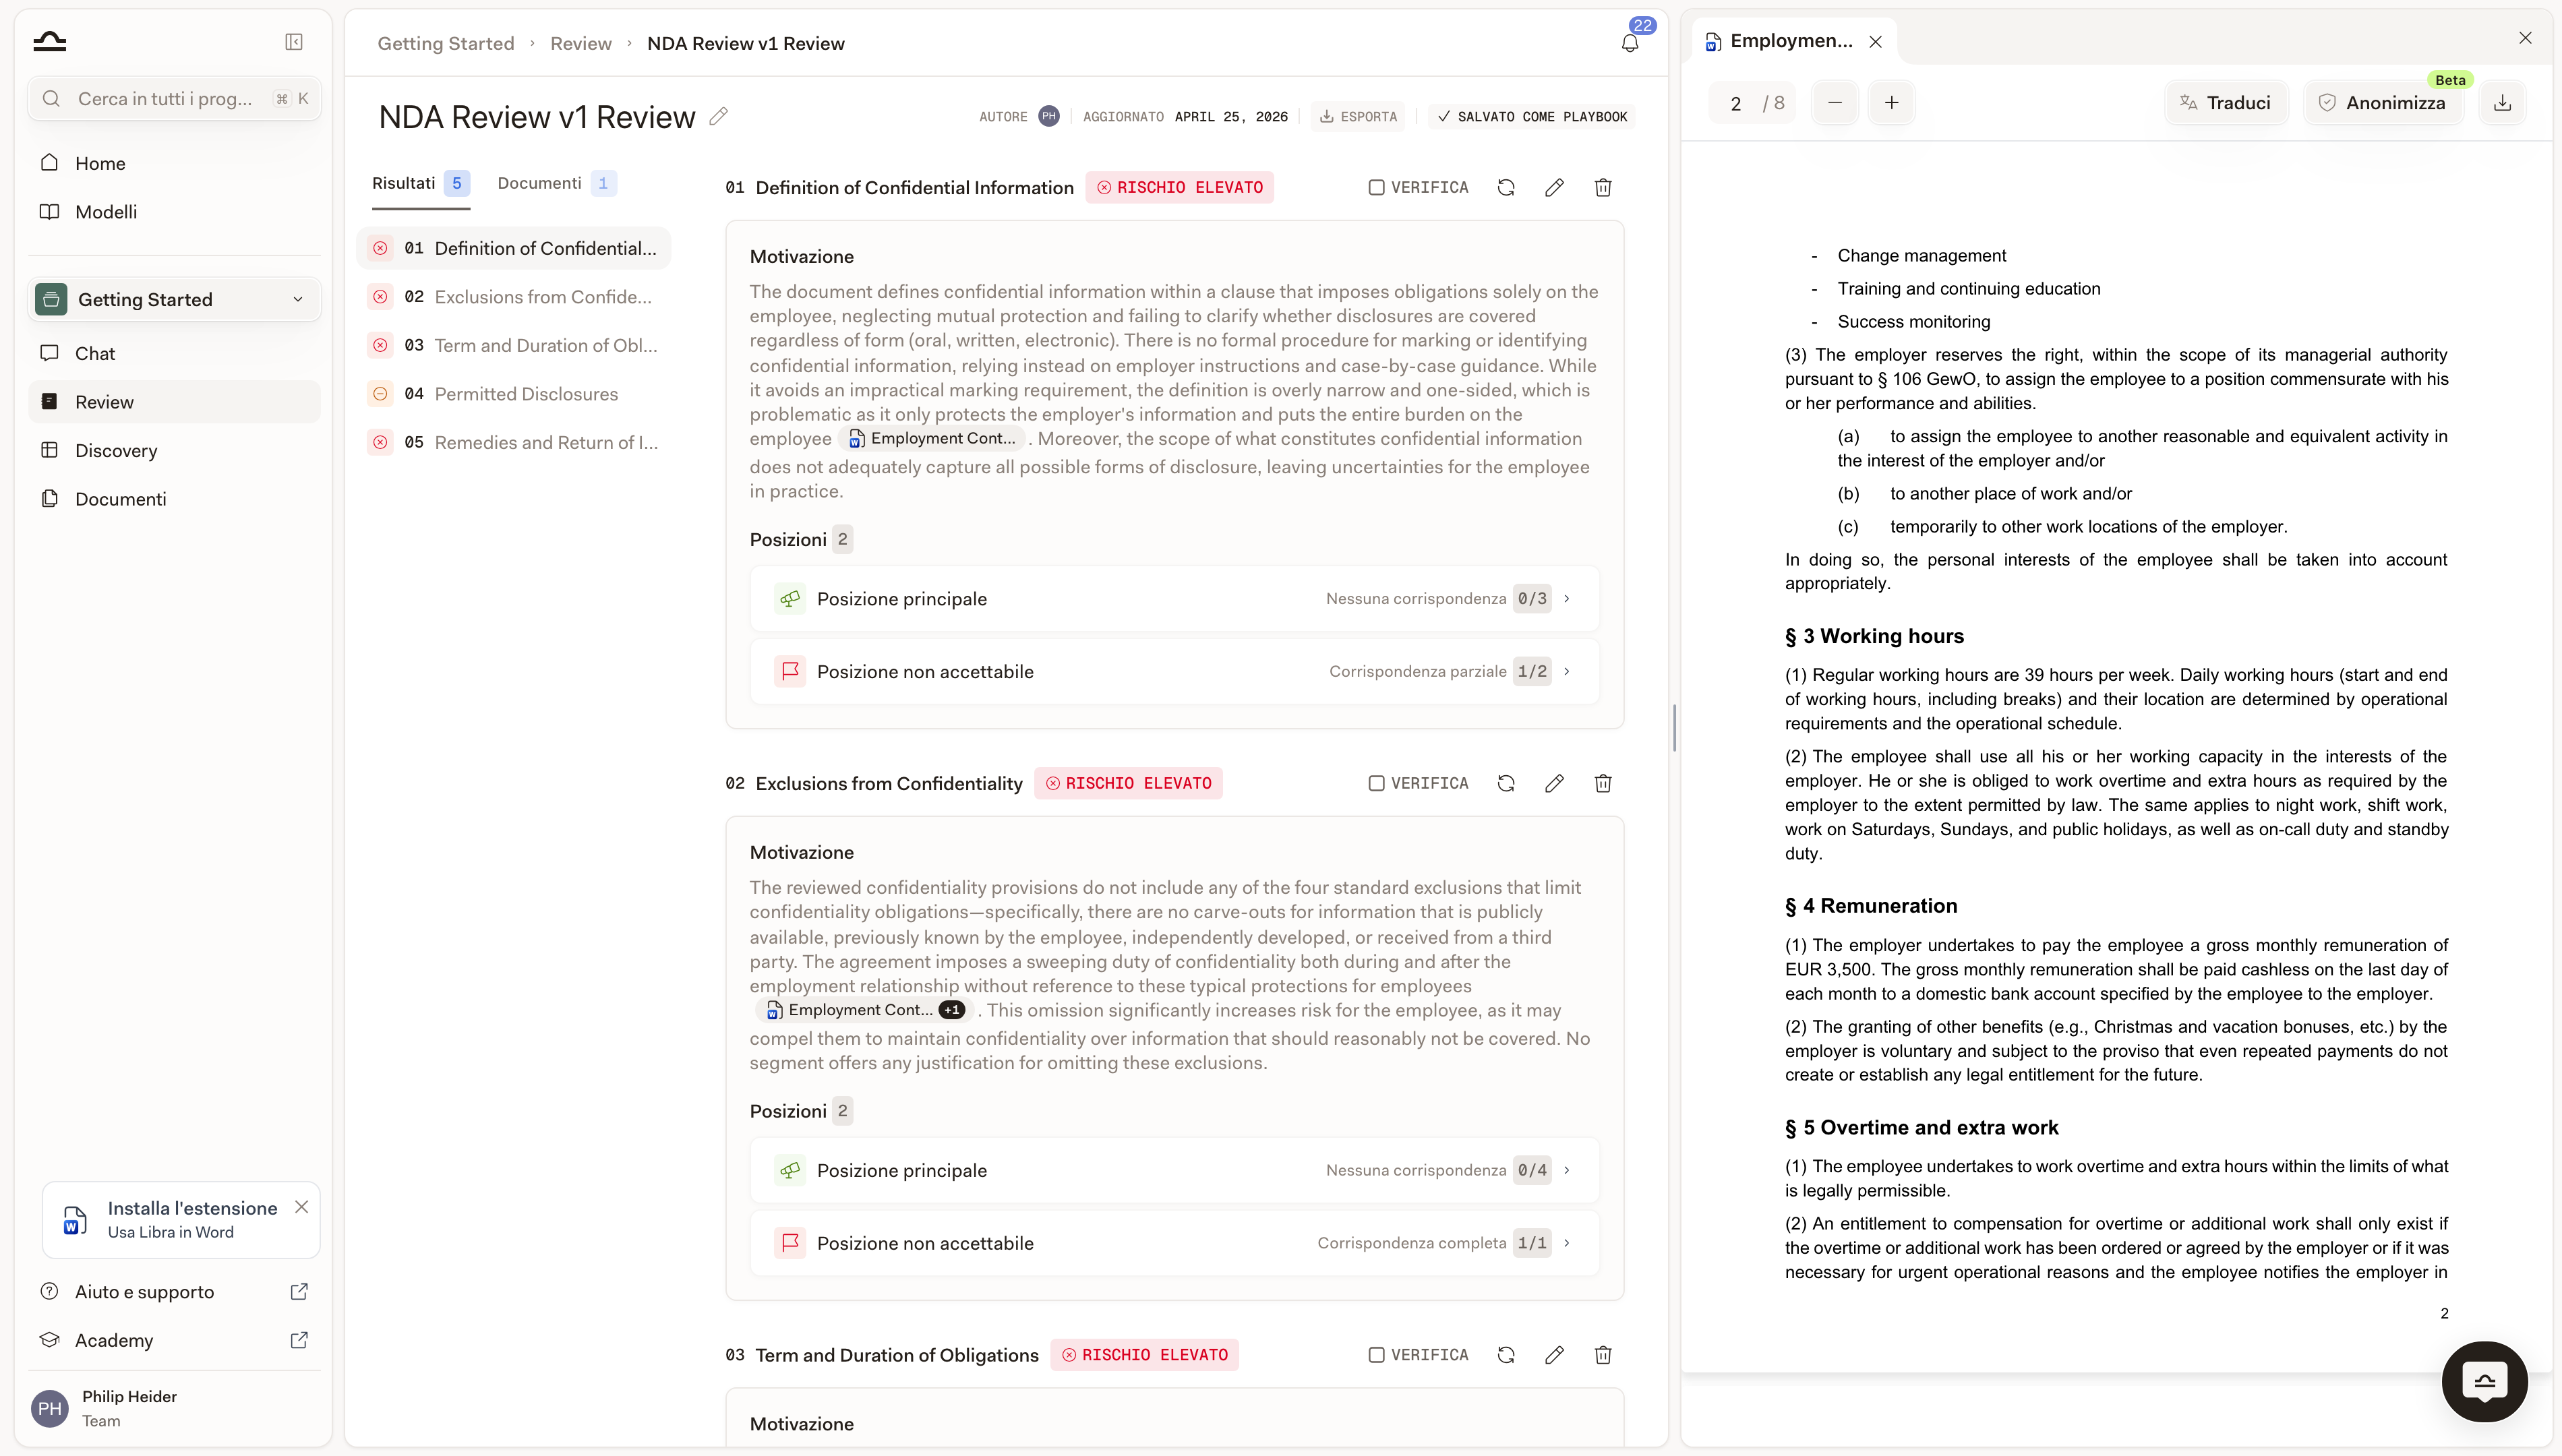Go to Discovery section

[175, 451]
